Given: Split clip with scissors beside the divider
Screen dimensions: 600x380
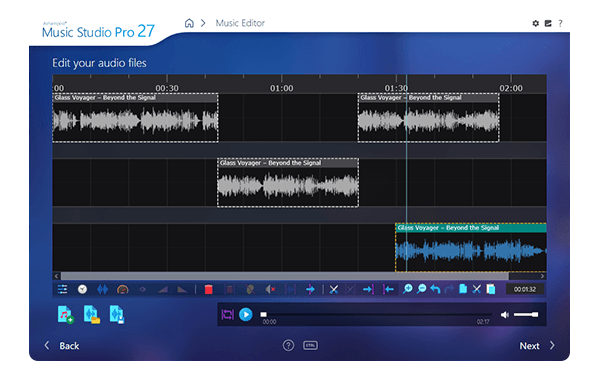Looking at the screenshot, I should 334,289.
